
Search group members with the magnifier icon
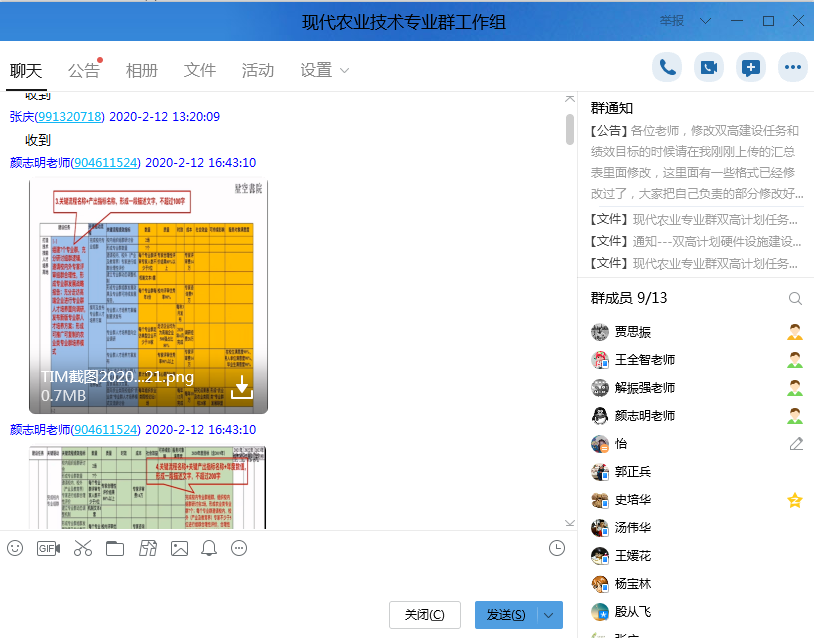795,299
